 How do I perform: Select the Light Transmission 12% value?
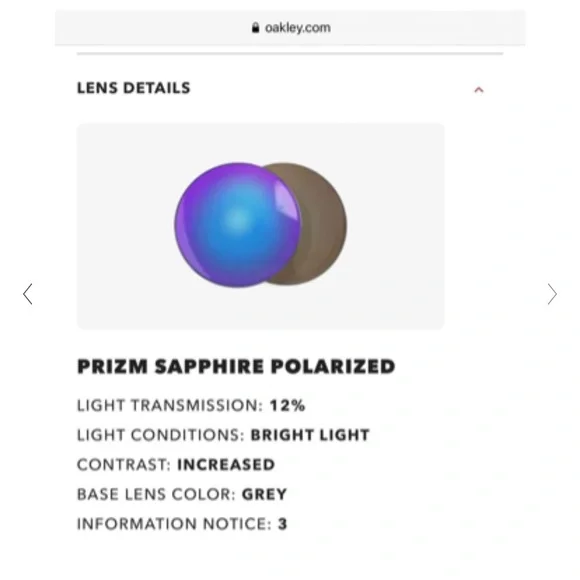click(287, 405)
